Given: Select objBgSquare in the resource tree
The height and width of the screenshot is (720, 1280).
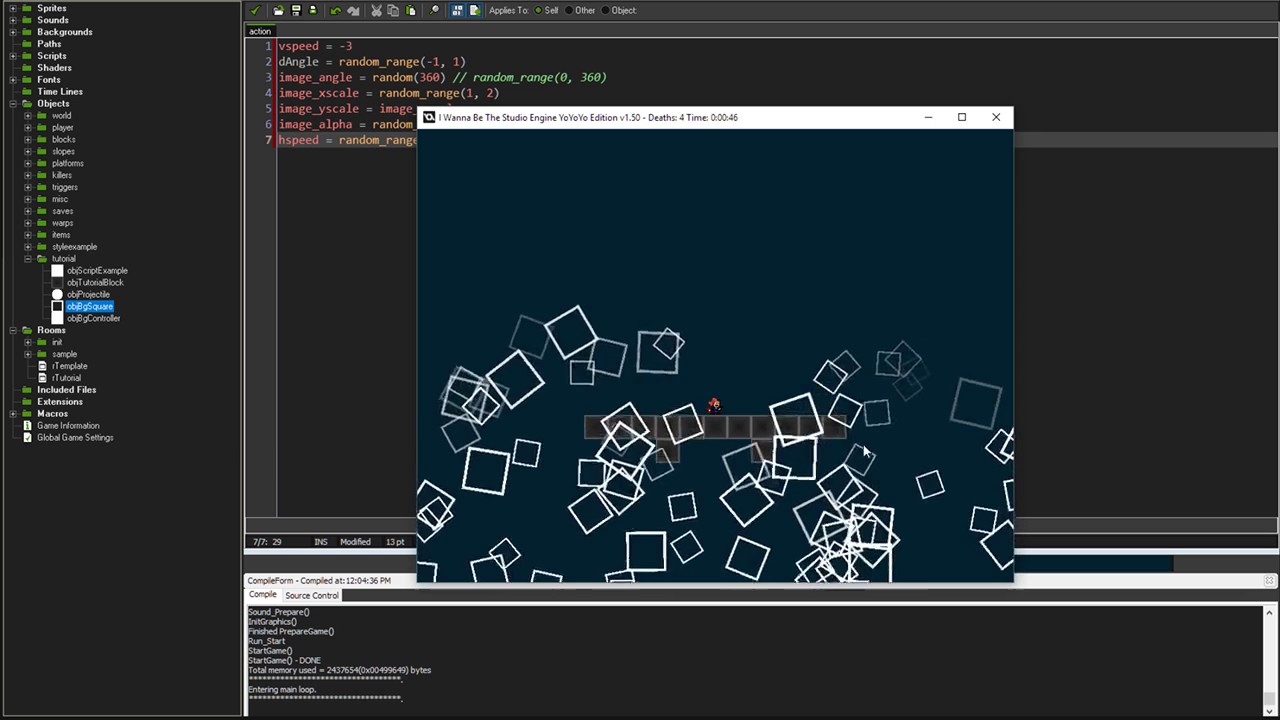Looking at the screenshot, I should tap(90, 307).
